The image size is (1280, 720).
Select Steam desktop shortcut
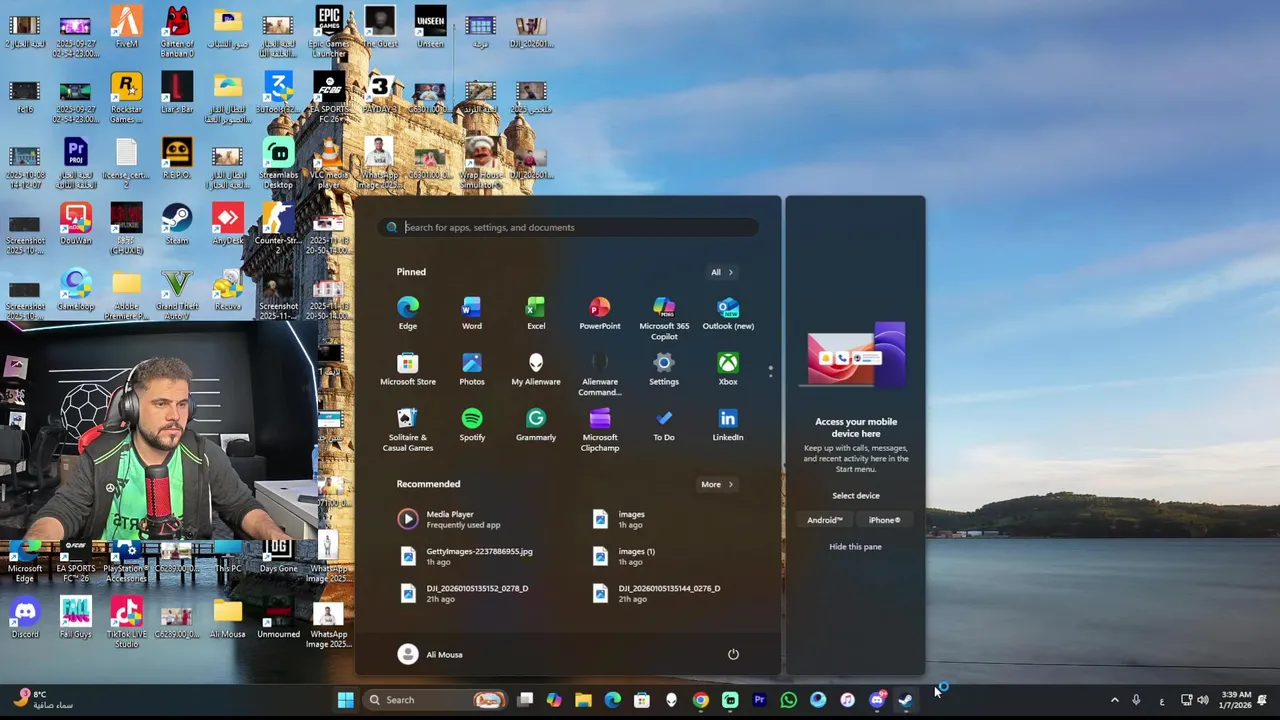177,224
